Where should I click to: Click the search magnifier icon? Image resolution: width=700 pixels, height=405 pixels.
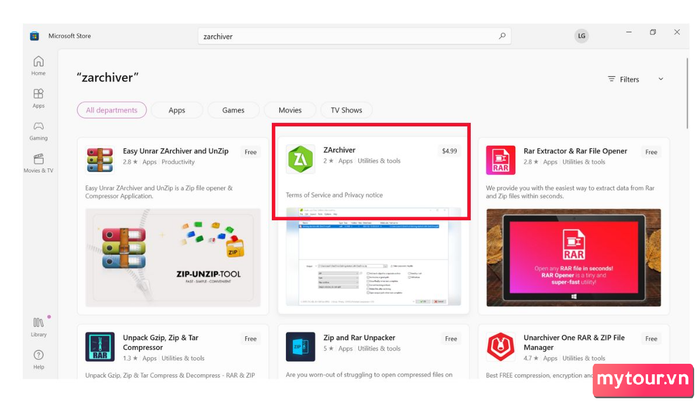[x=502, y=36]
